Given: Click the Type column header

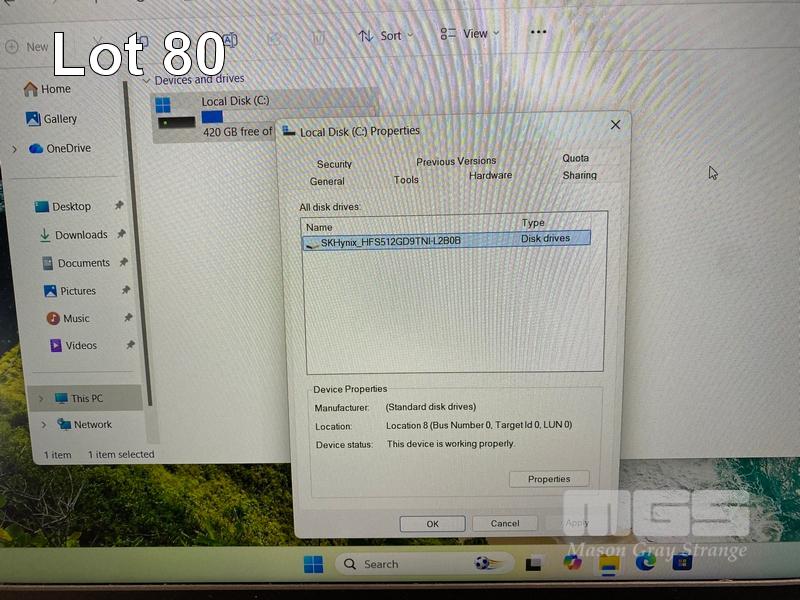Looking at the screenshot, I should click(x=533, y=222).
